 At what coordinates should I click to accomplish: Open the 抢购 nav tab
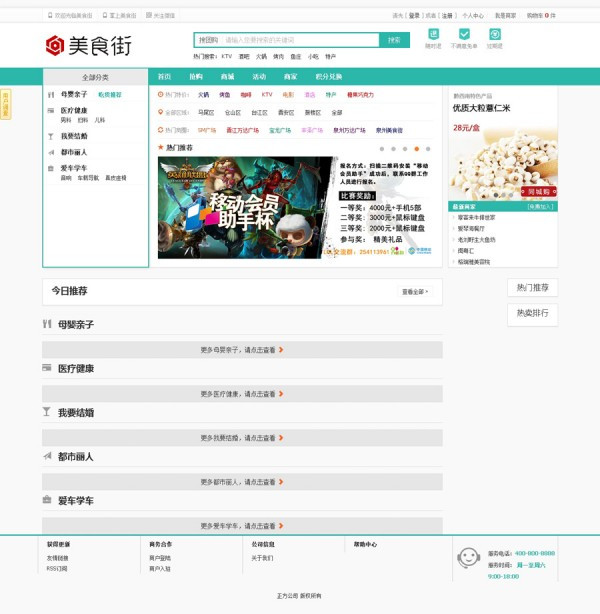[x=196, y=77]
